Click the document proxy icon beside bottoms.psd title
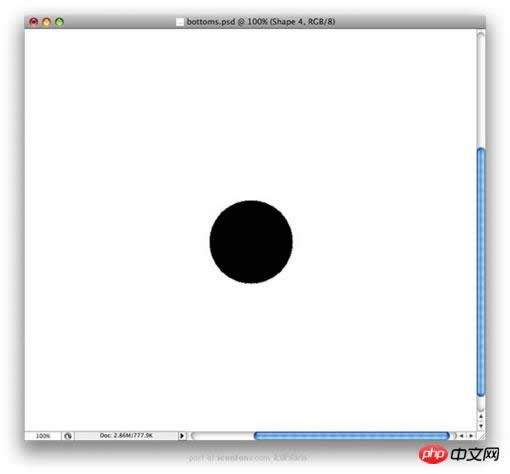Viewport: 510px width, 474px height. [x=180, y=22]
